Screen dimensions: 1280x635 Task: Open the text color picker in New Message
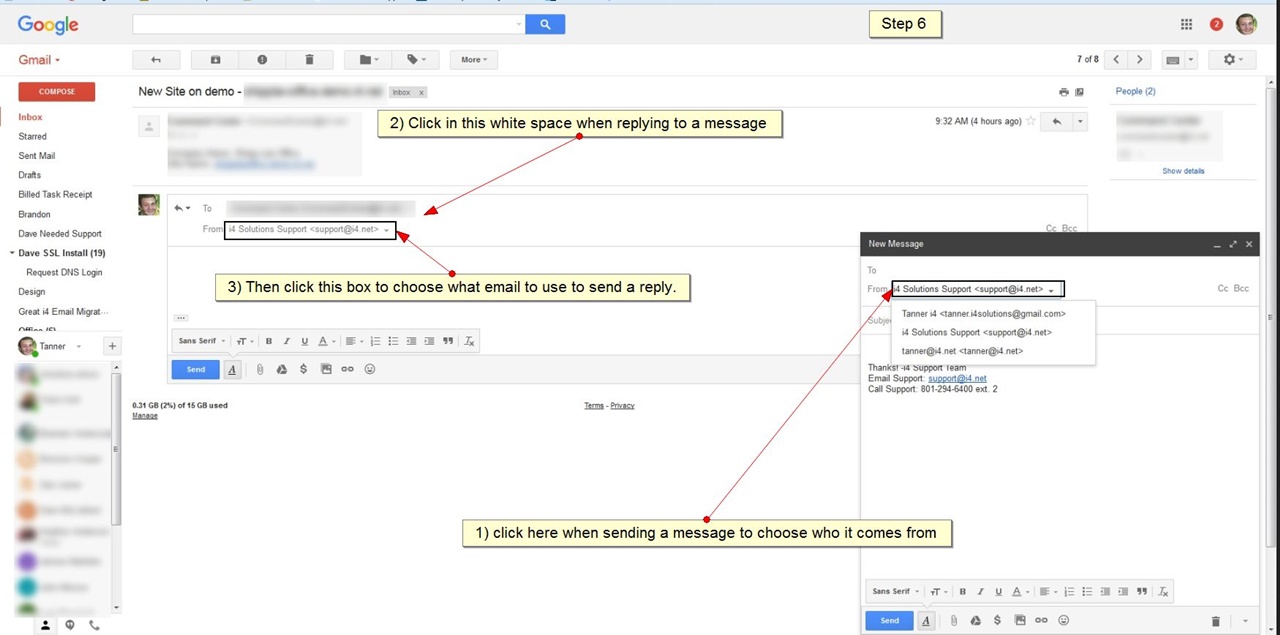[1020, 592]
